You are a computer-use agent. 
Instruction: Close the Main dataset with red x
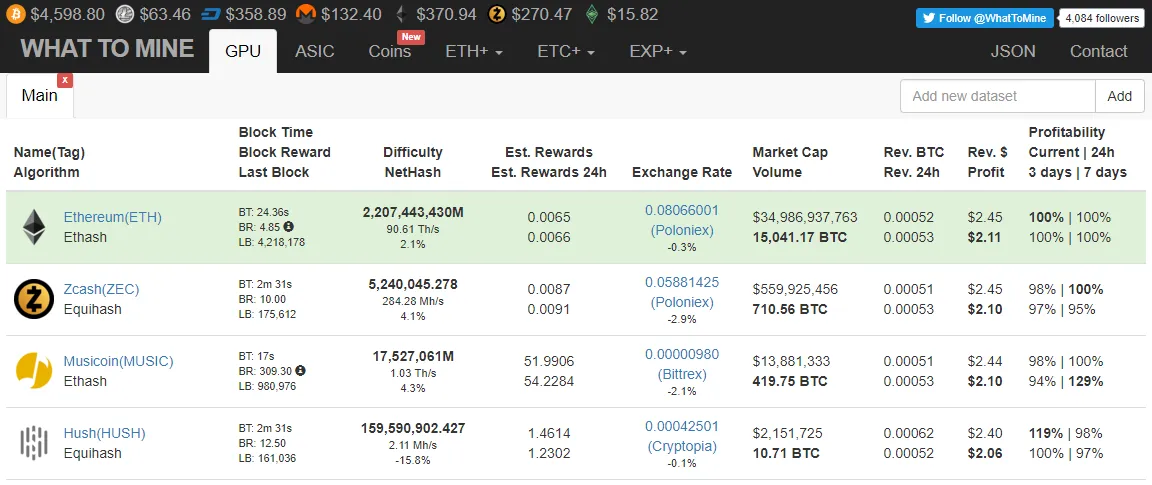(x=65, y=80)
